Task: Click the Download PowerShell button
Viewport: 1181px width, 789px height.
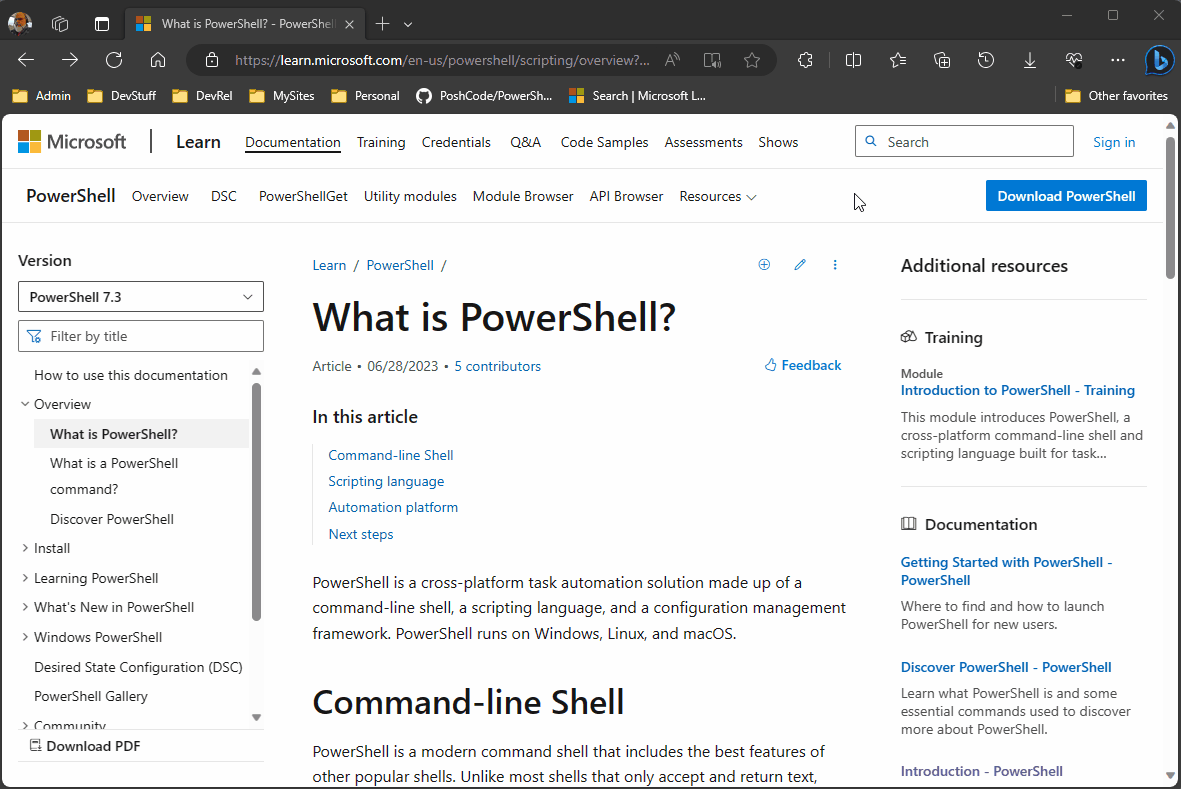Action: pos(1066,196)
